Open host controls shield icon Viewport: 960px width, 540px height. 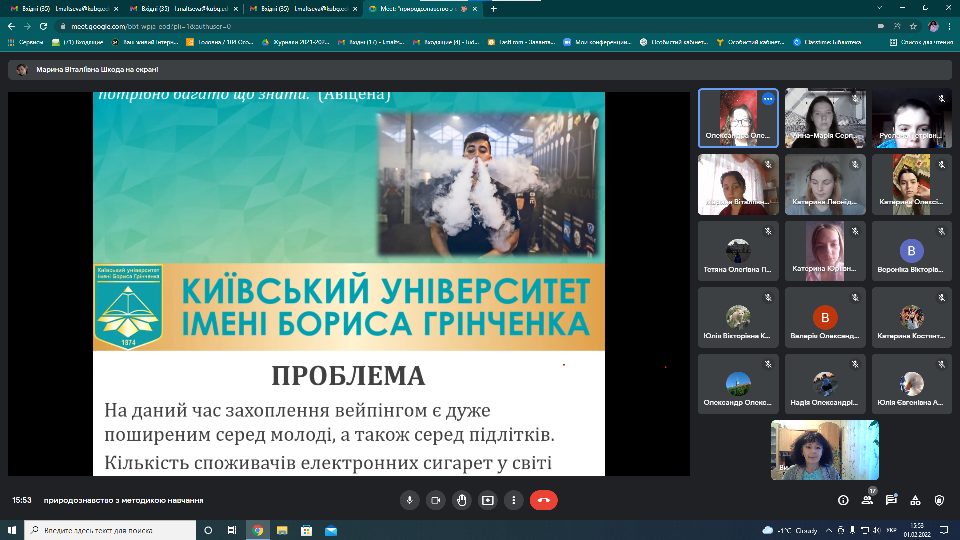click(x=939, y=500)
